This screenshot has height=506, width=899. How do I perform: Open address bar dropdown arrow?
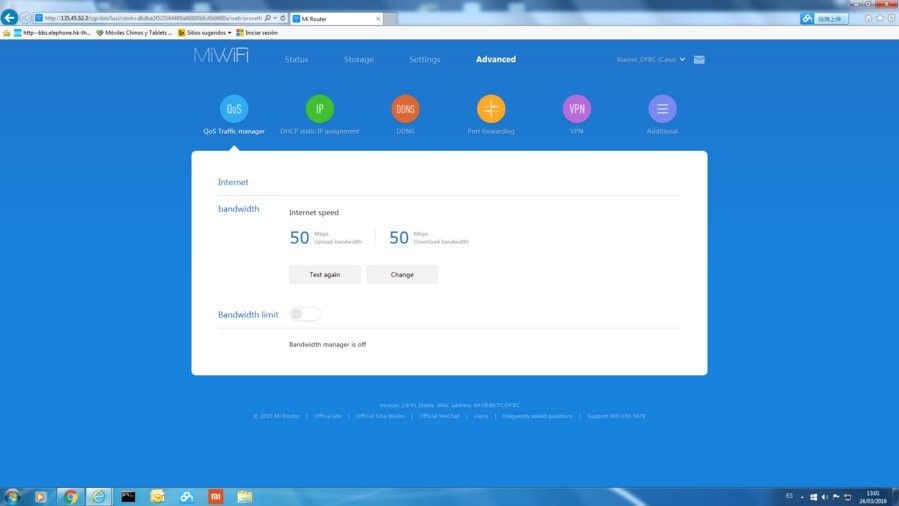(x=275, y=18)
